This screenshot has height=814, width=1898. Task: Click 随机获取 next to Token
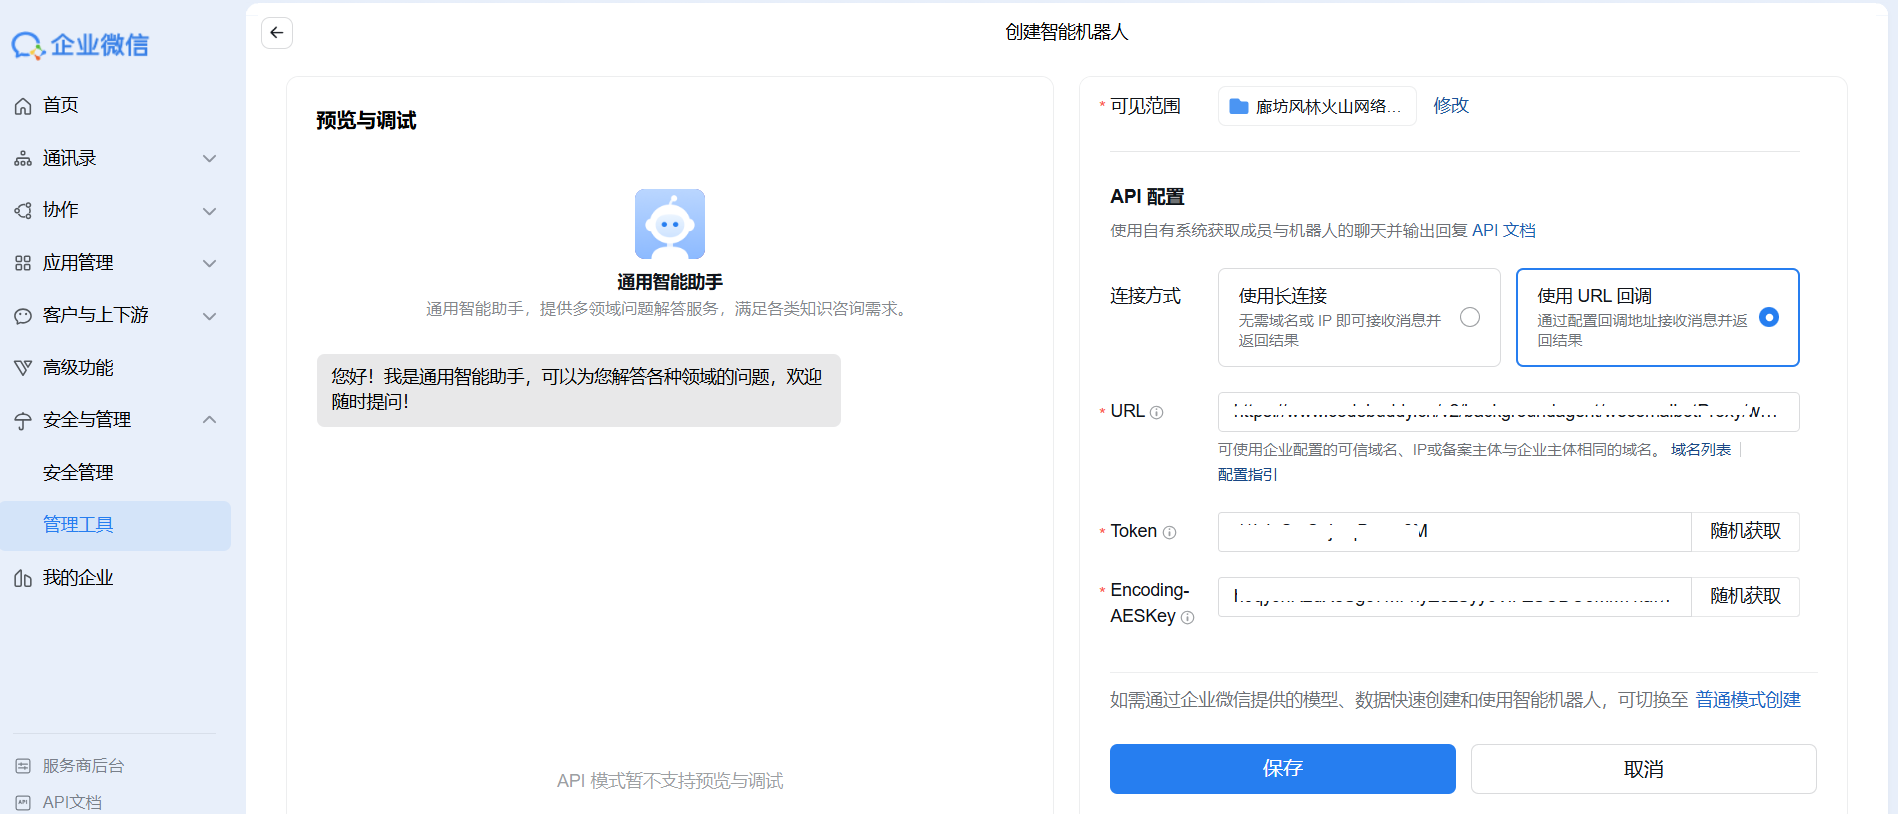click(x=1745, y=531)
